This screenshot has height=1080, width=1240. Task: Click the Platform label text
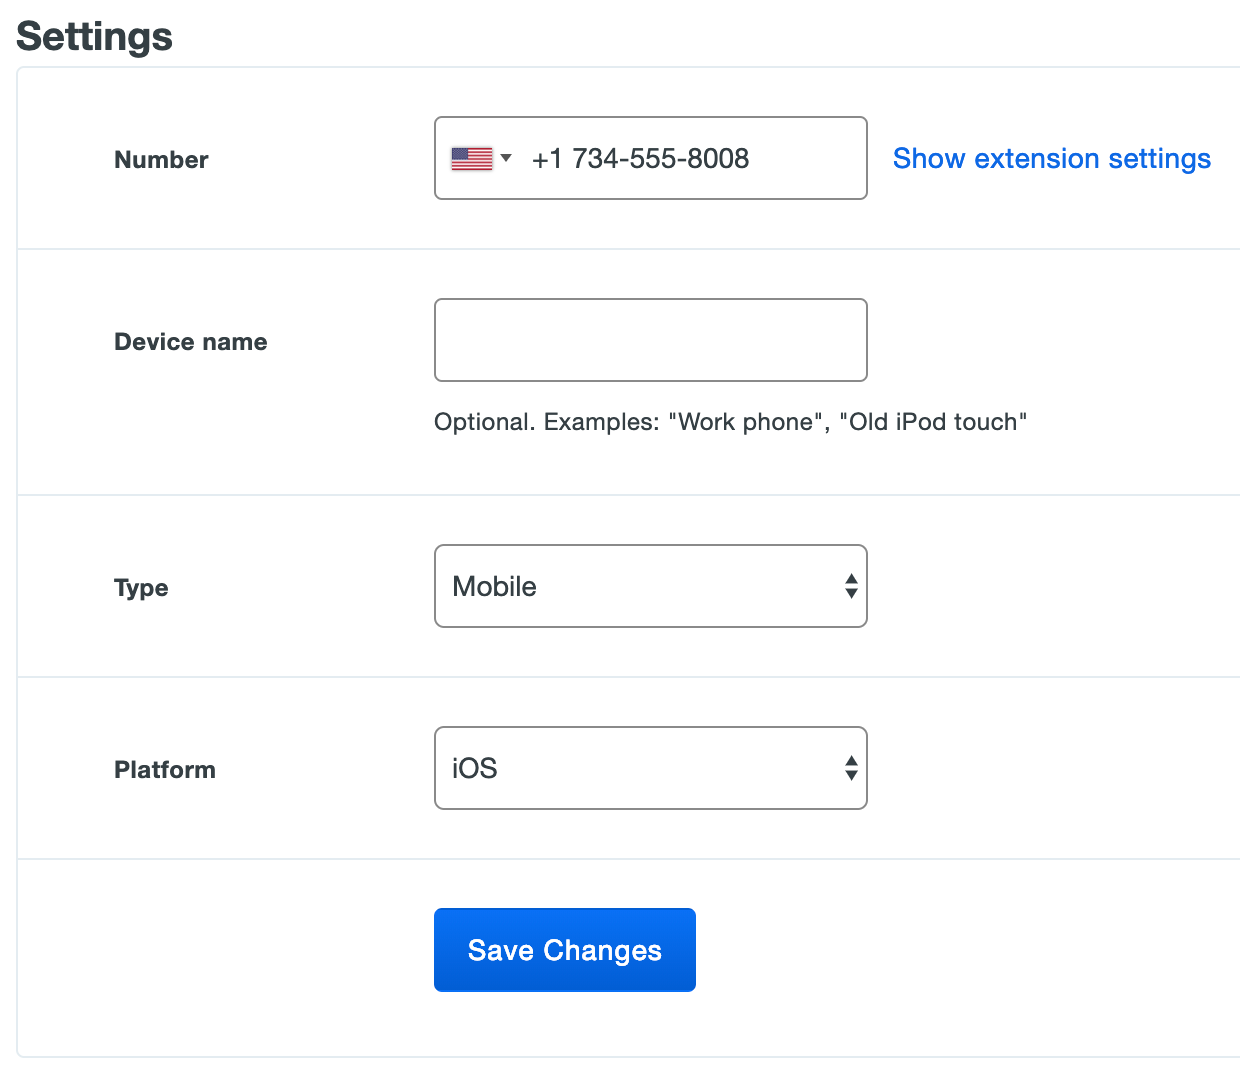(165, 769)
